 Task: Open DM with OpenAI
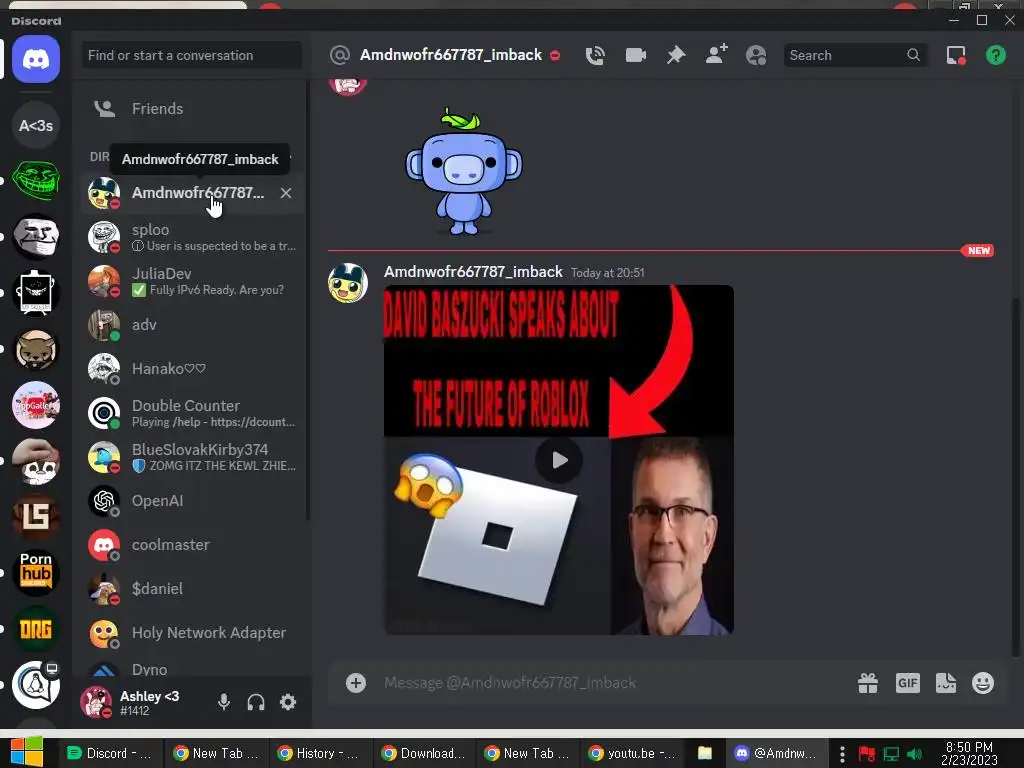193,501
